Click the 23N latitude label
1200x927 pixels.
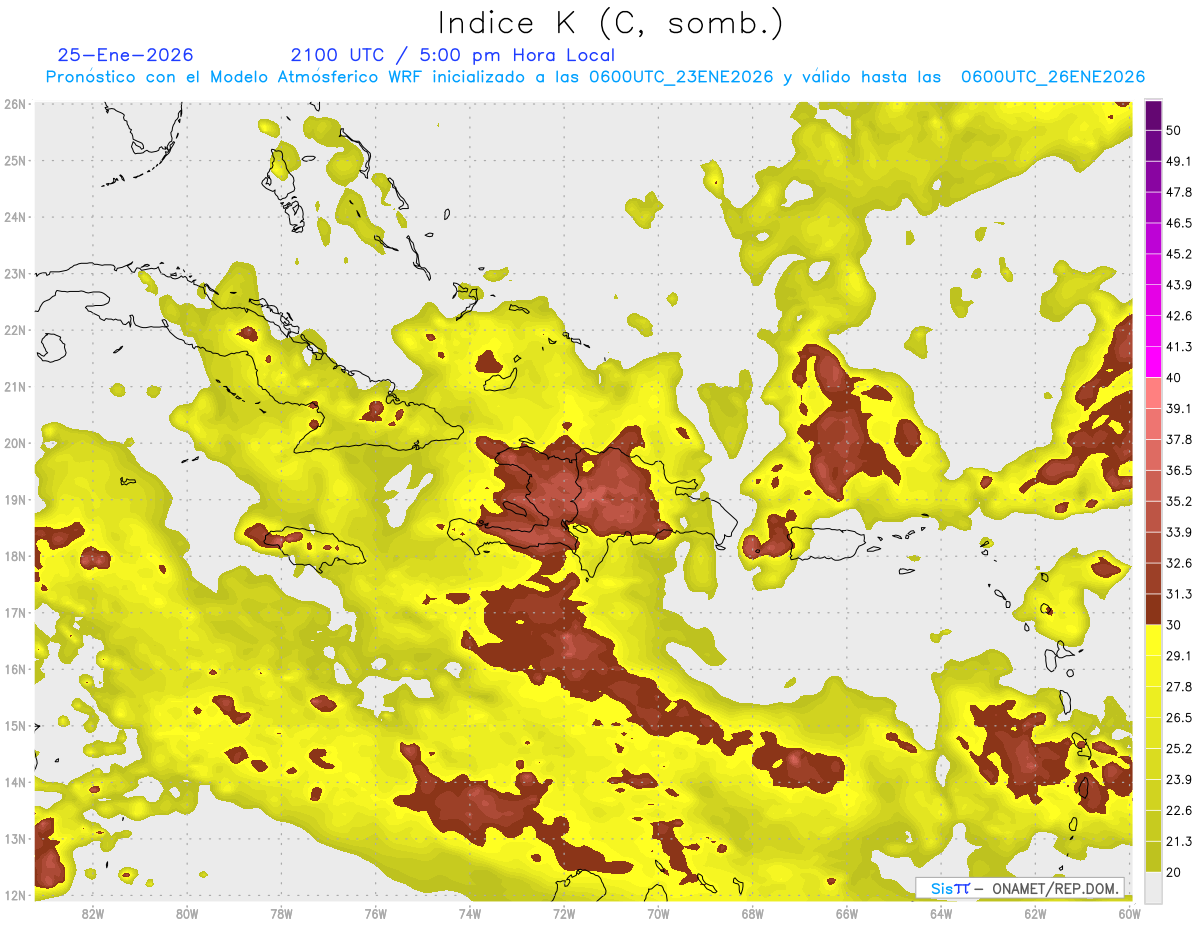(x=15, y=274)
